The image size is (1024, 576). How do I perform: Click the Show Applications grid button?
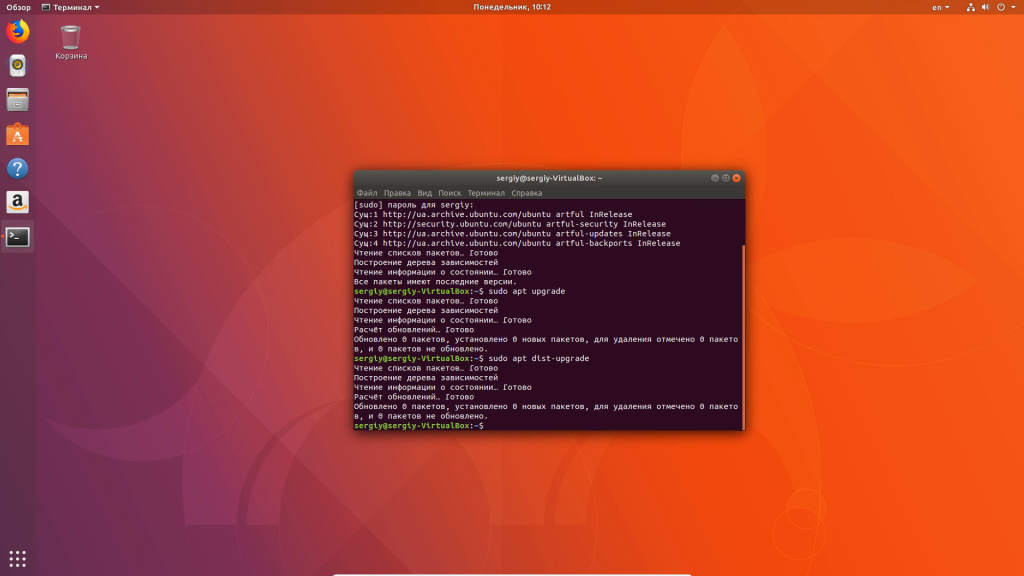pos(16,557)
